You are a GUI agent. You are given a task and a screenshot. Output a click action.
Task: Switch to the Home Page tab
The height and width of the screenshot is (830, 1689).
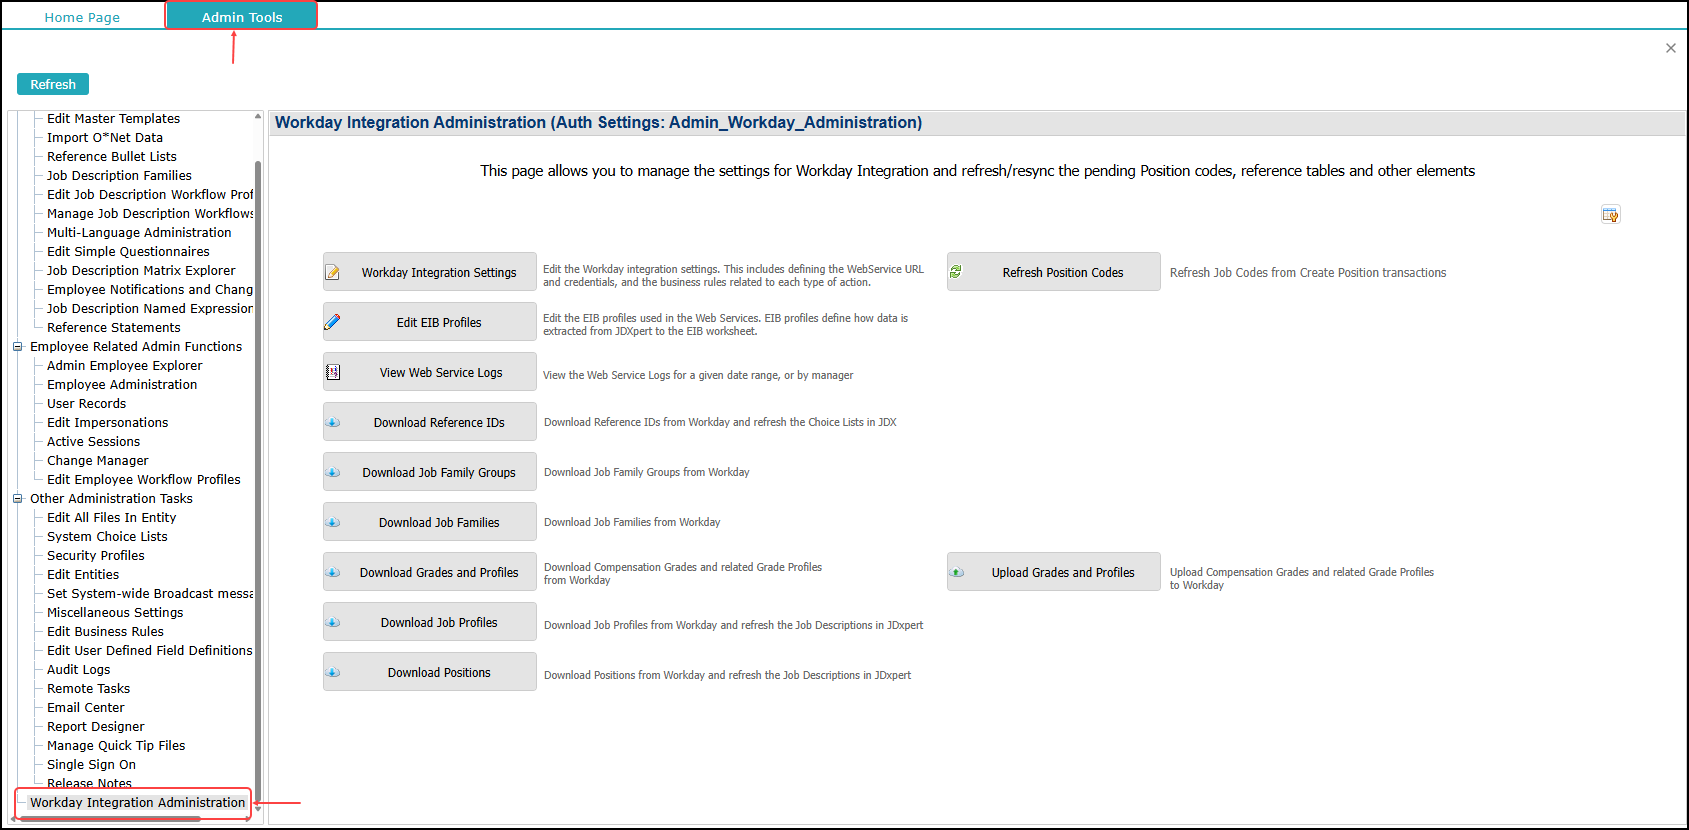click(x=82, y=17)
